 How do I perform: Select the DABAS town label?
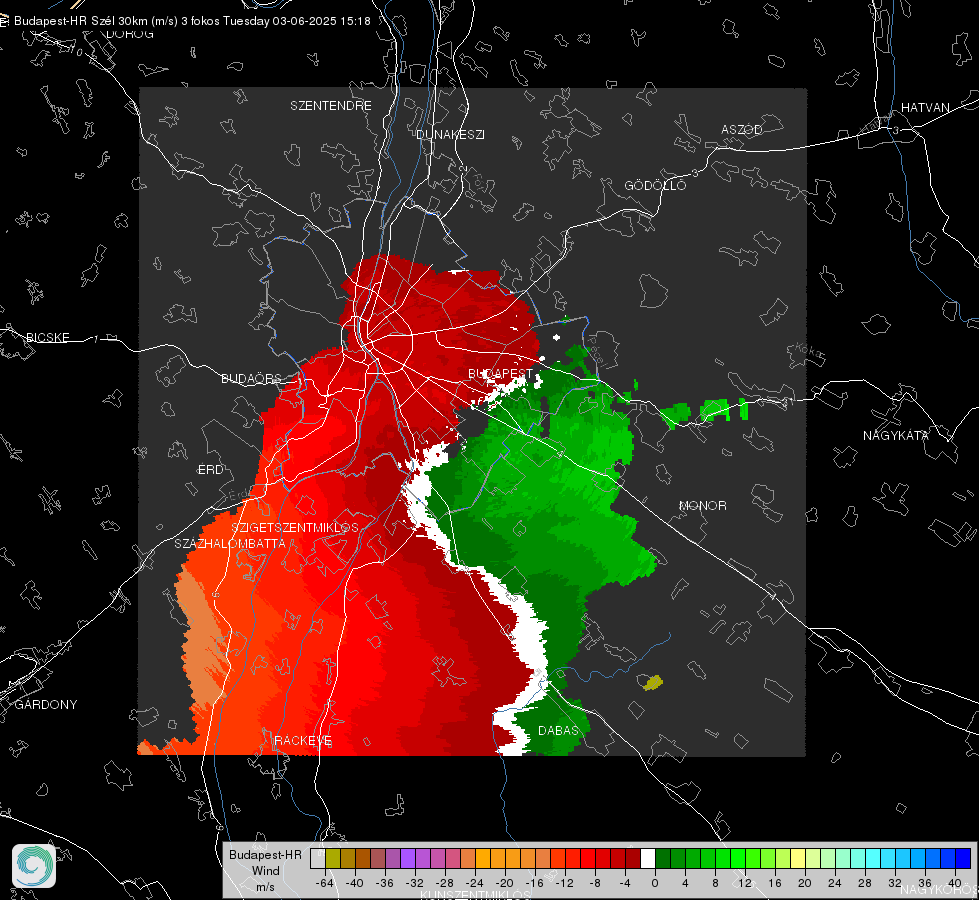pyautogui.click(x=558, y=730)
